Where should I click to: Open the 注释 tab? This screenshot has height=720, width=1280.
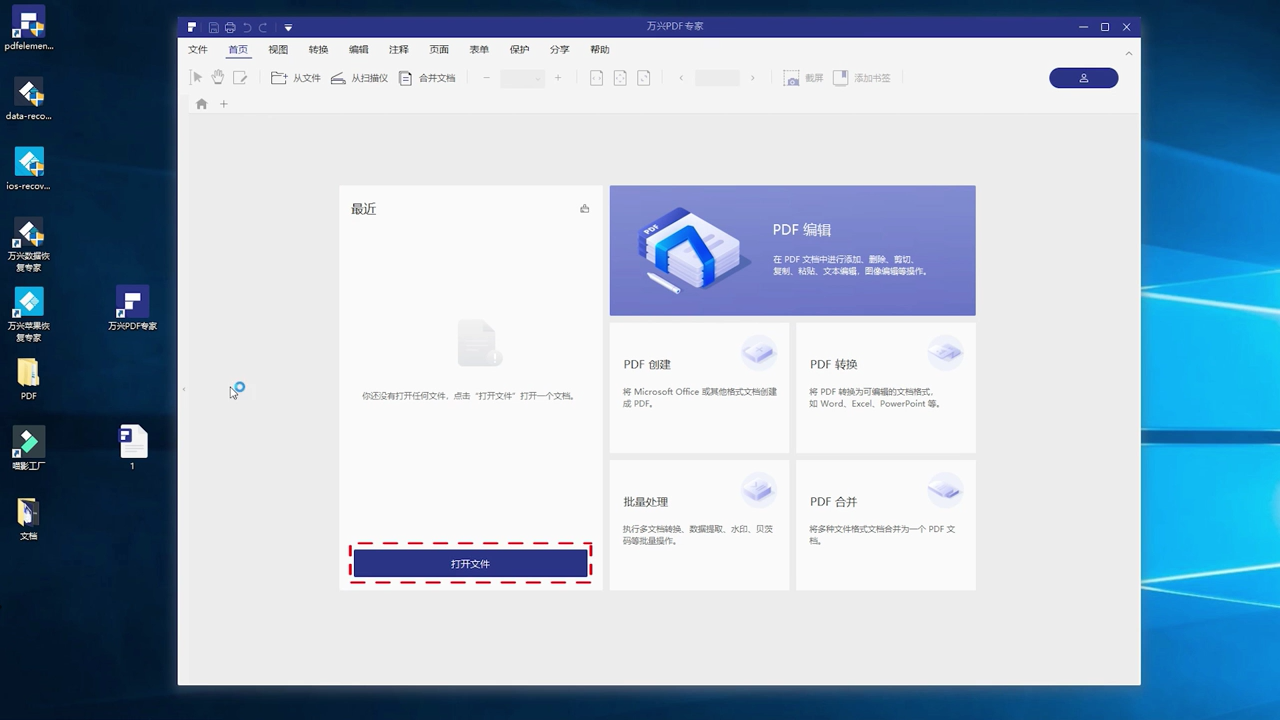pos(399,50)
